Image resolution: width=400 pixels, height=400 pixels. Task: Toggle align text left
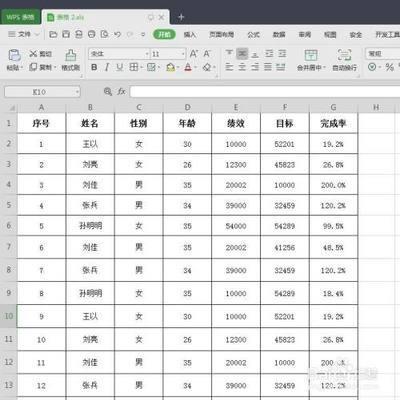pyautogui.click(x=229, y=67)
